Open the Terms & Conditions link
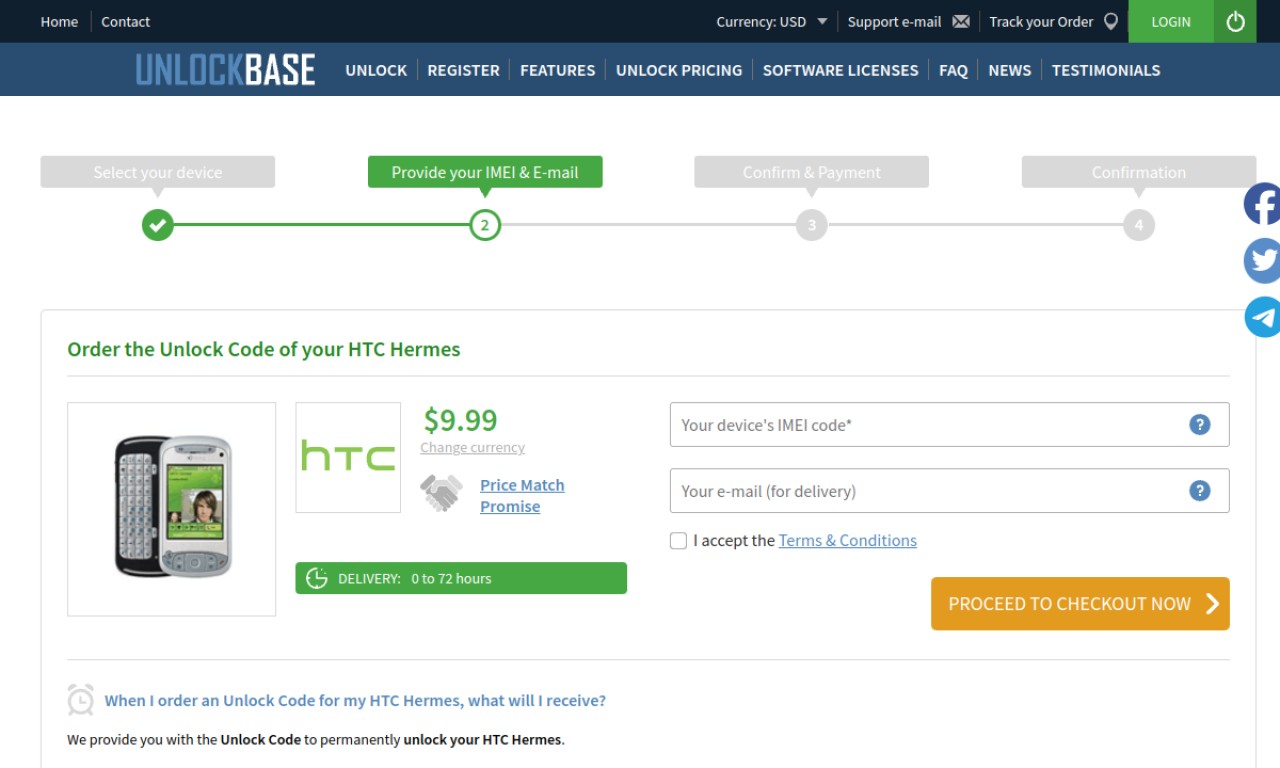Screen dimensions: 1280x768 847,540
